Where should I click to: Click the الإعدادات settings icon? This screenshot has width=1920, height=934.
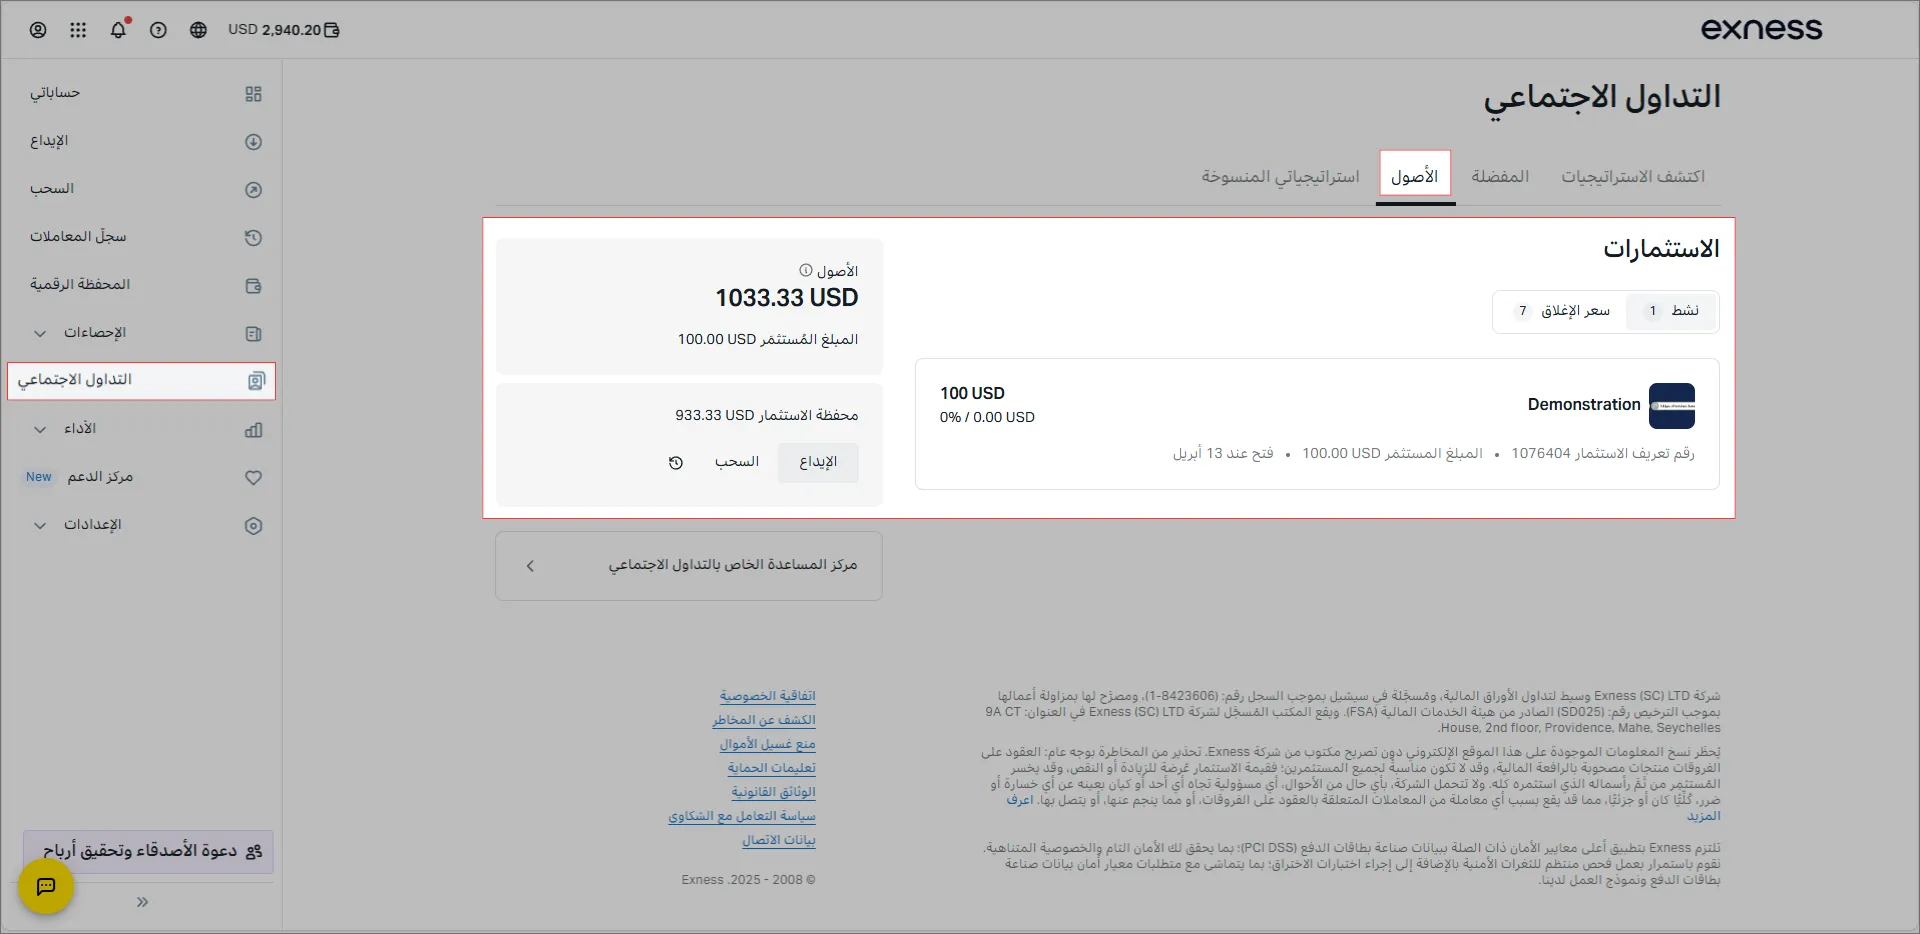(254, 526)
